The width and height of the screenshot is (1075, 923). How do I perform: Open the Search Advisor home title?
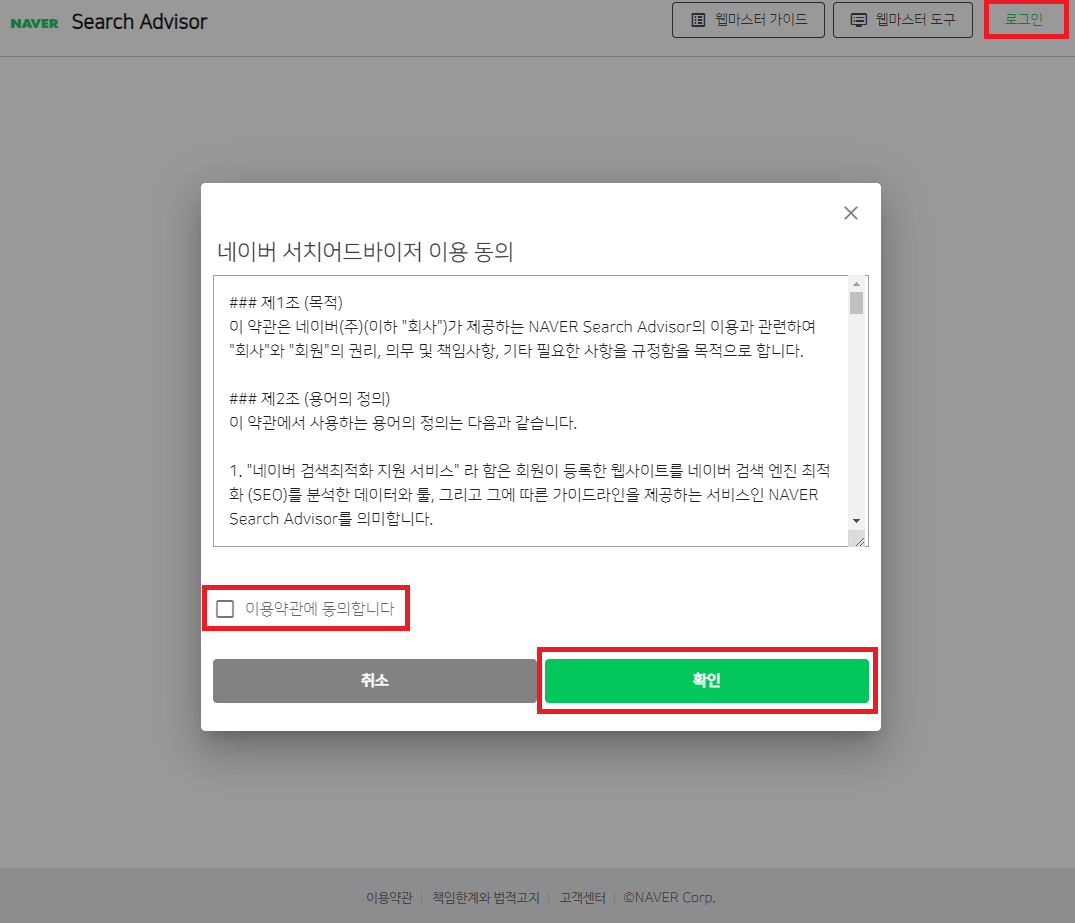[139, 22]
